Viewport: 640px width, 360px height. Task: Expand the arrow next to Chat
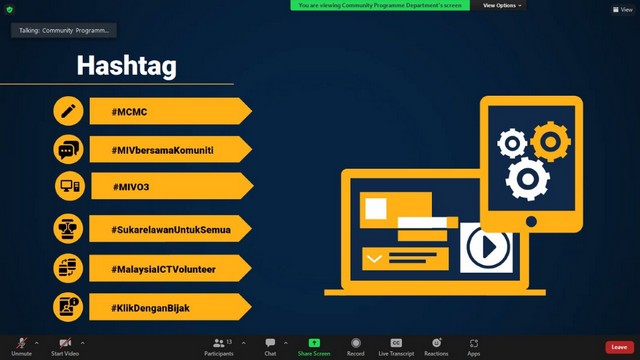(x=285, y=343)
